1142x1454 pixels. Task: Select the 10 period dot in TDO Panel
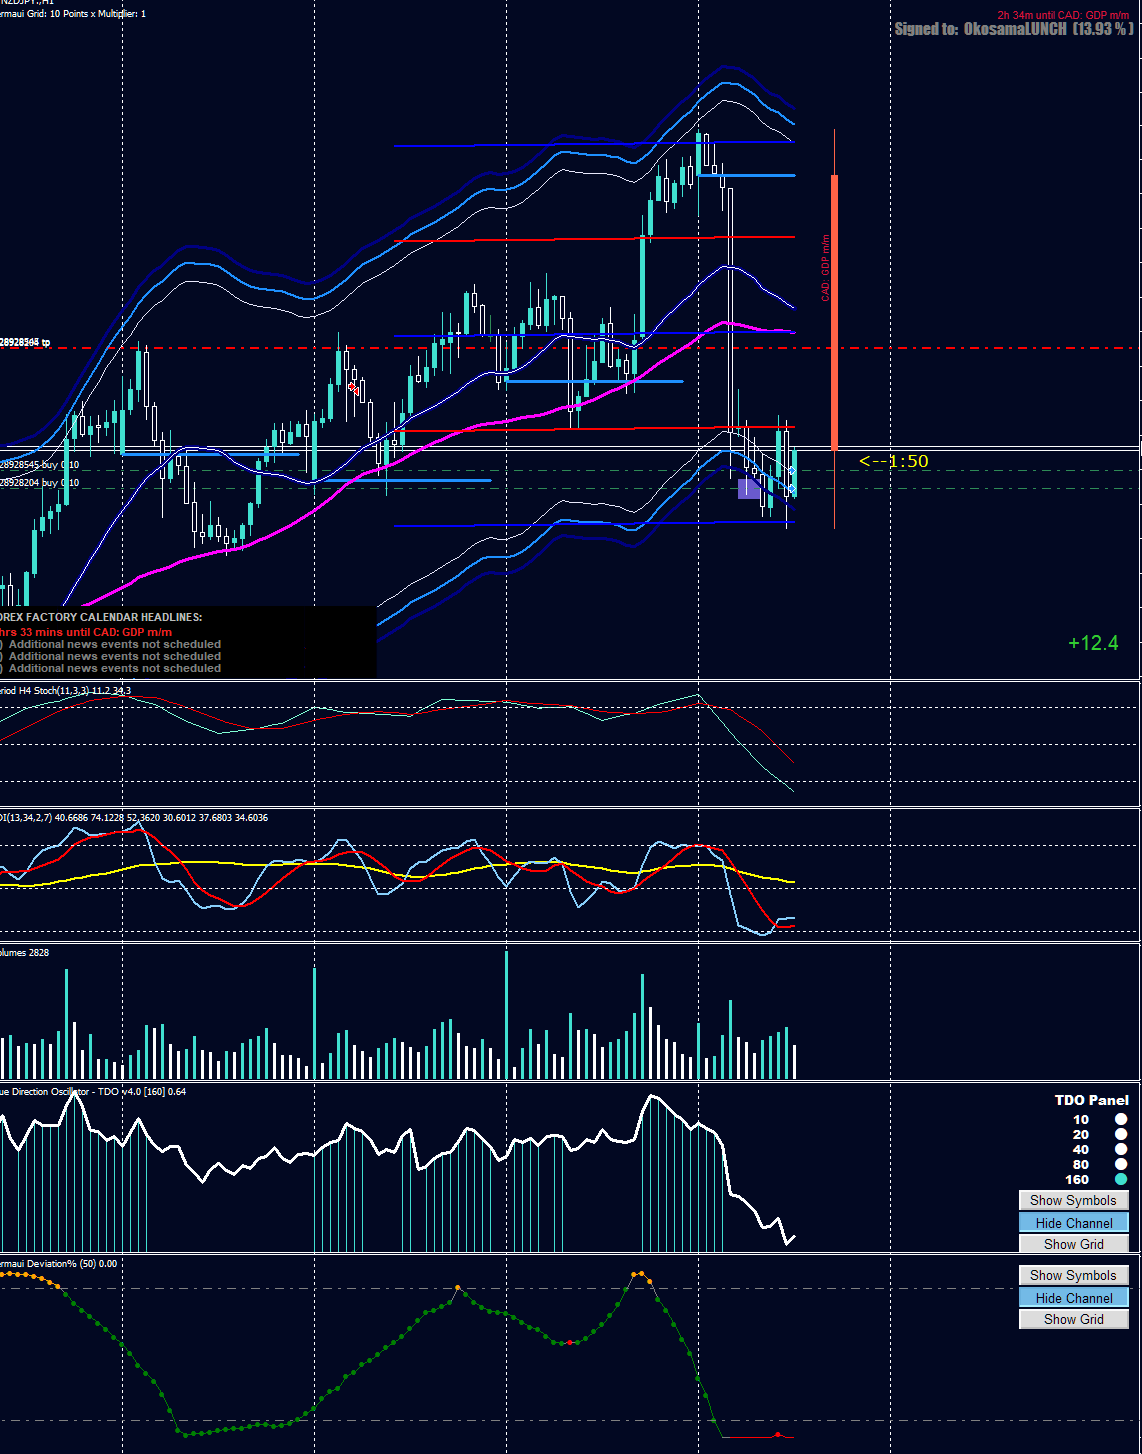(x=1121, y=1119)
